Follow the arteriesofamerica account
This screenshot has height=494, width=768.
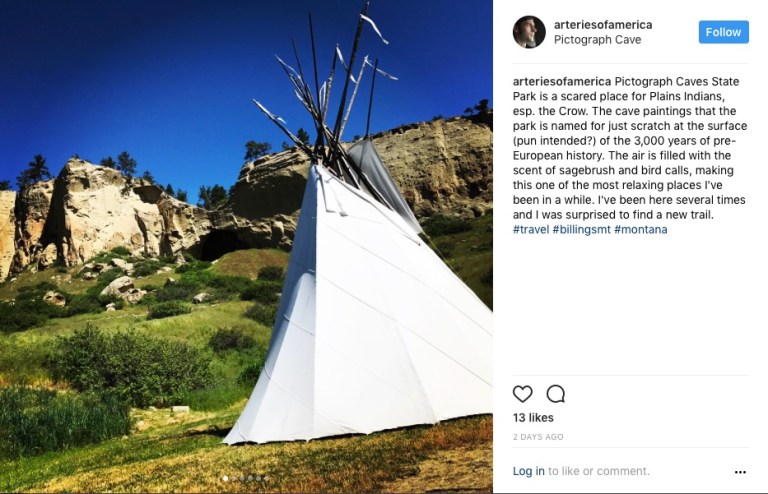(x=723, y=32)
